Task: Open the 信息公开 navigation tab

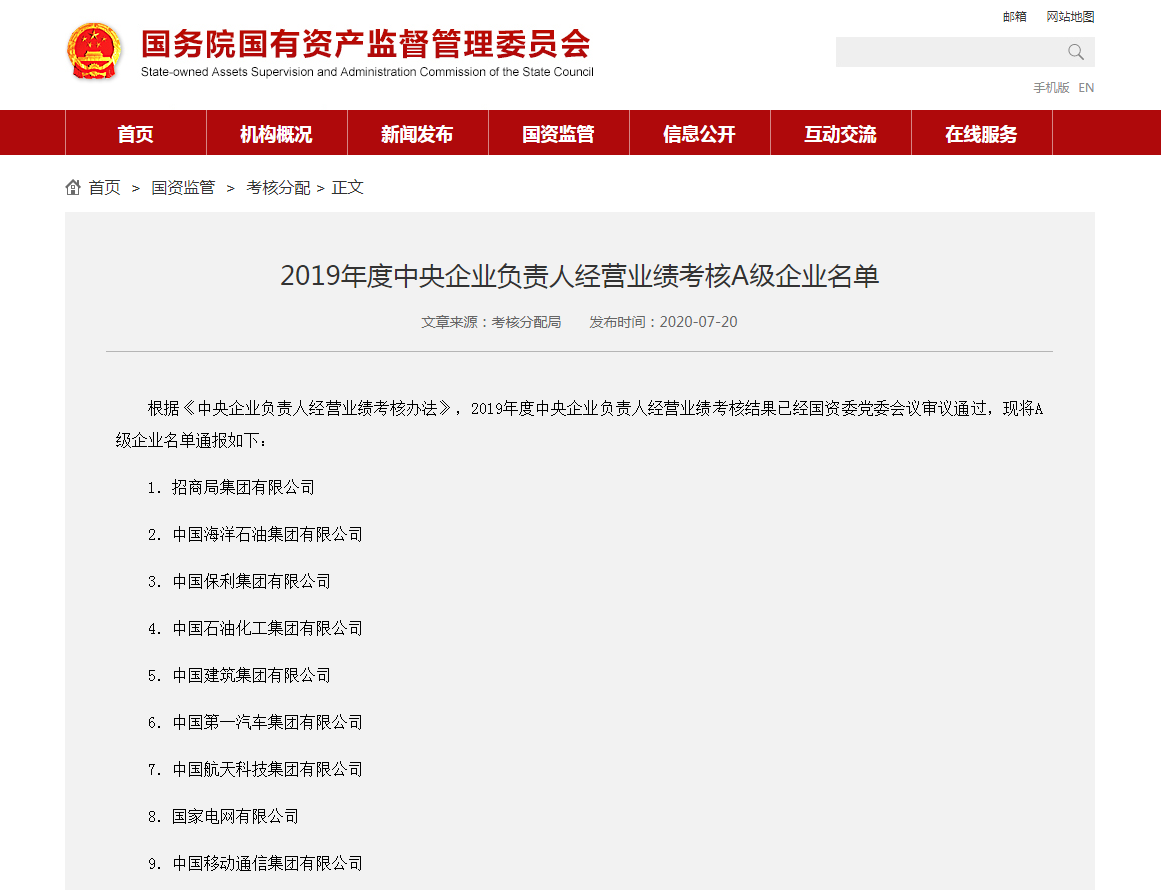Action: click(700, 133)
